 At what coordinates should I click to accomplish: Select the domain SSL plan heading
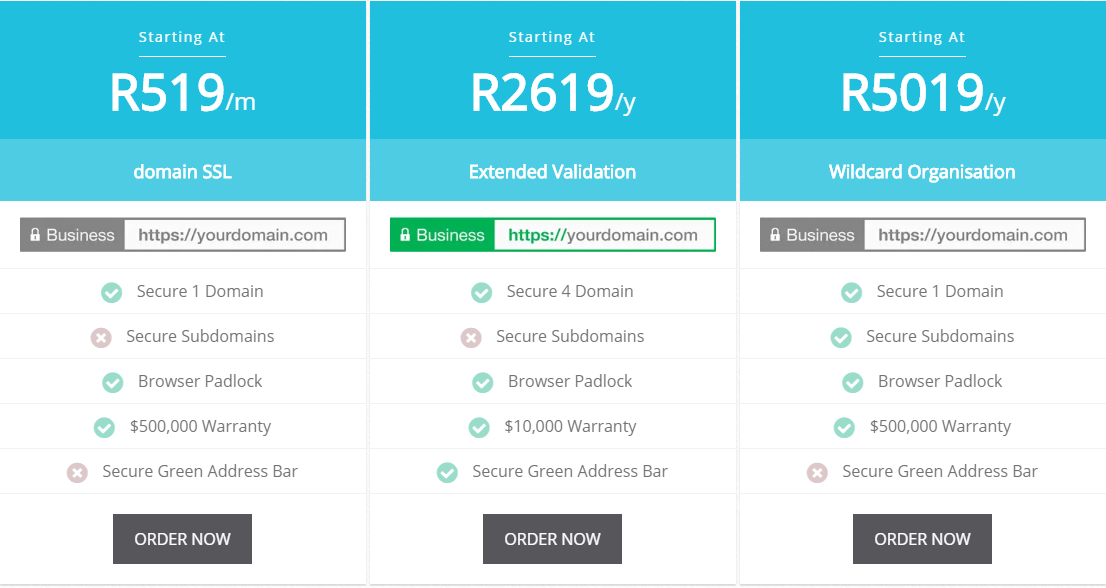tap(182, 172)
